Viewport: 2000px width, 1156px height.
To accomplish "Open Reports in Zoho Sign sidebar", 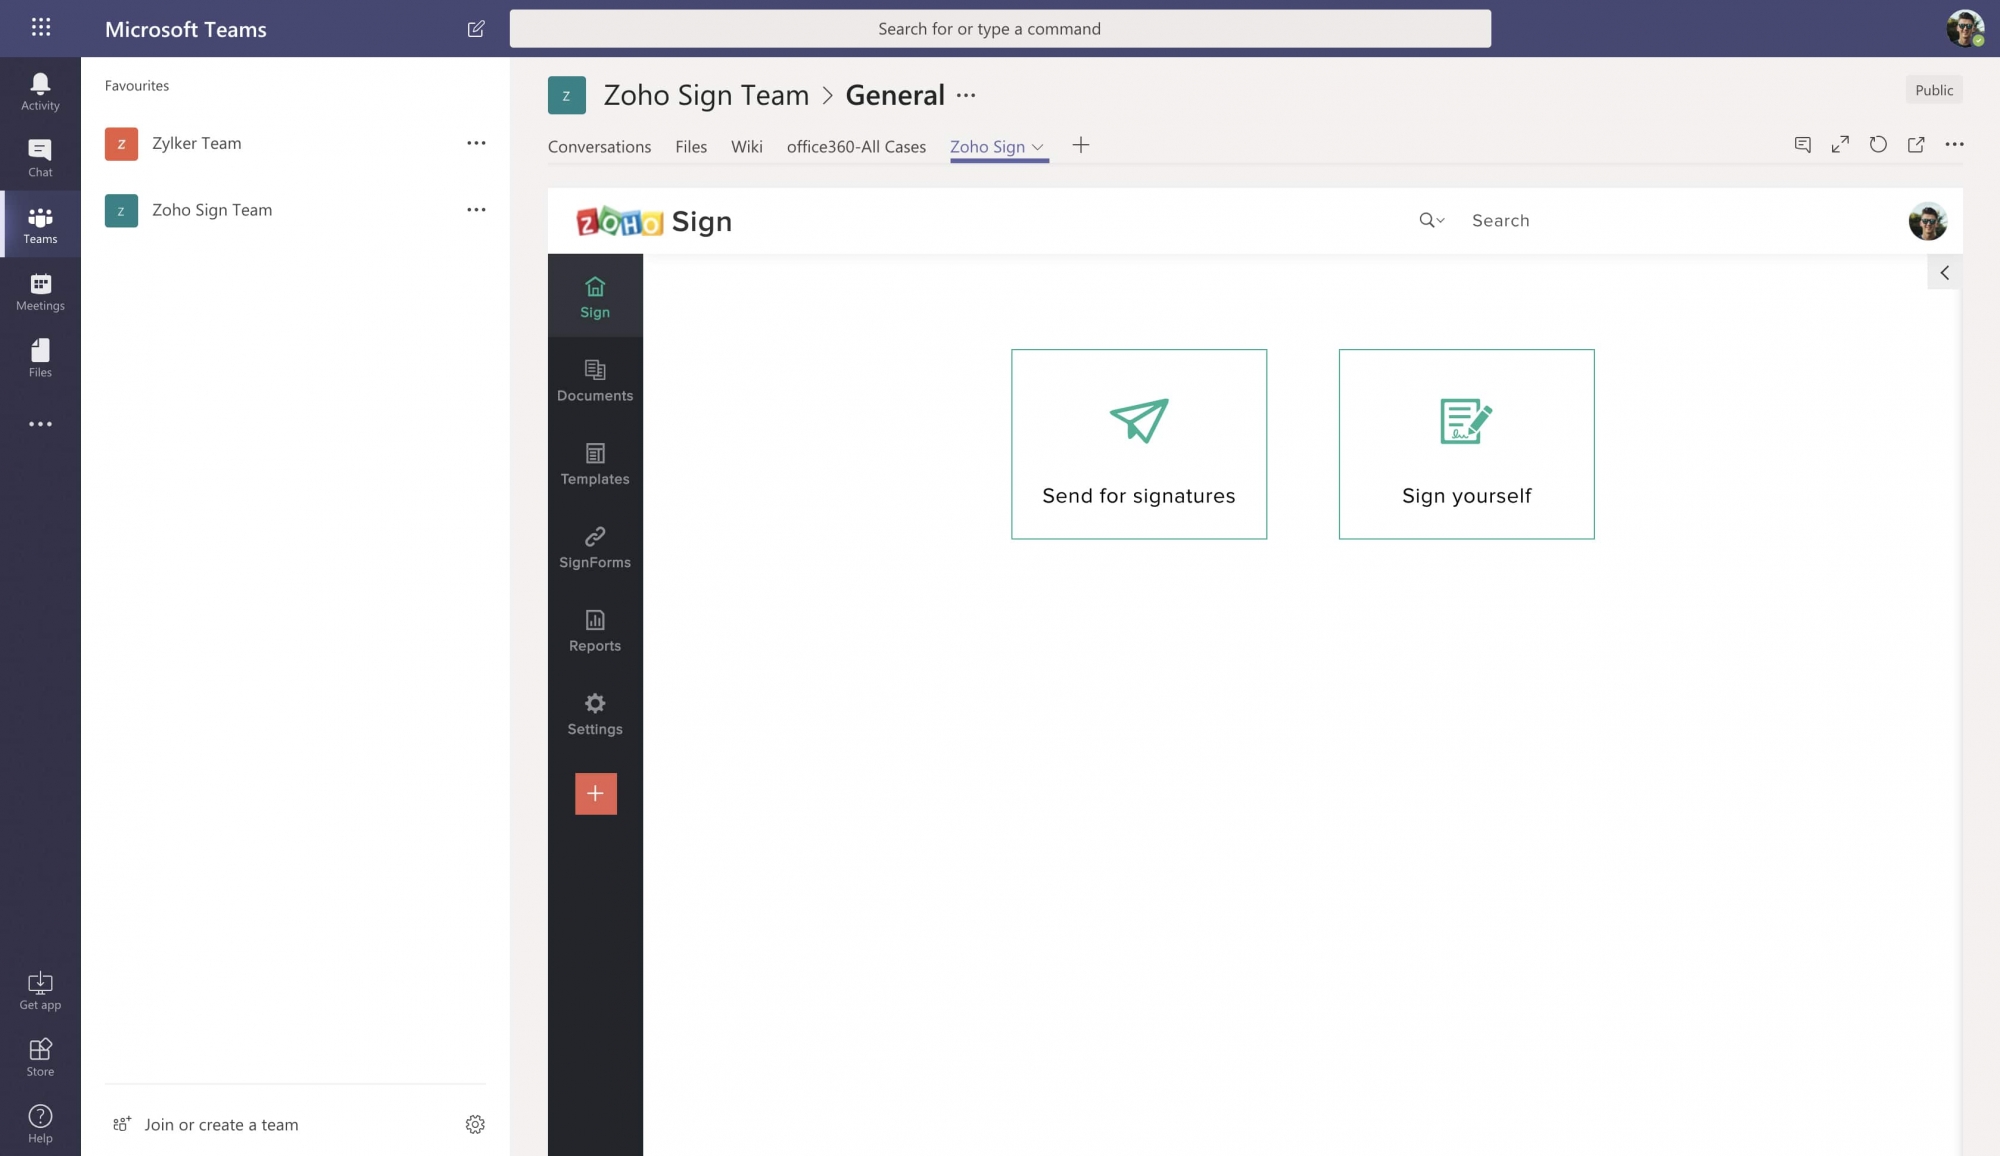I will 595,630.
